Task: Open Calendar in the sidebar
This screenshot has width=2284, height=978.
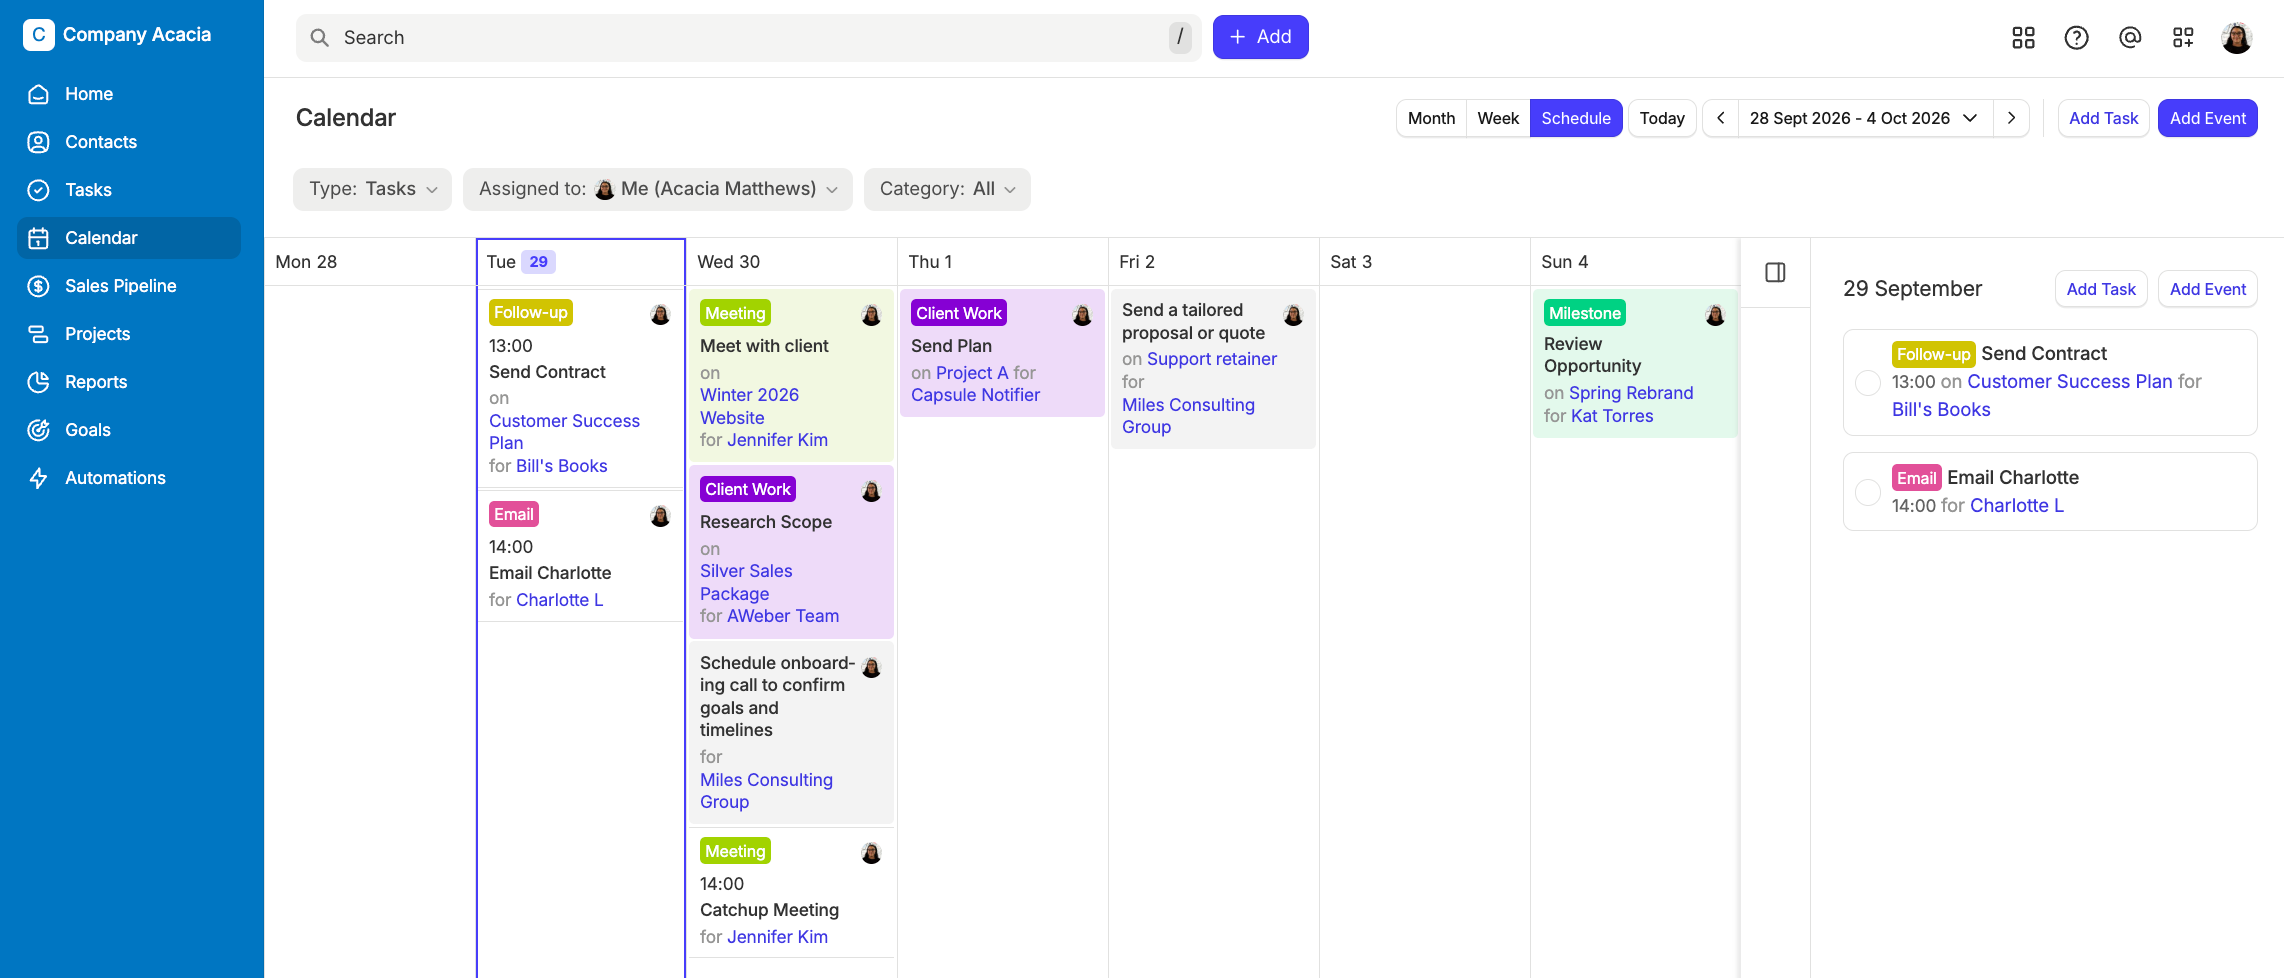Action: (x=129, y=238)
